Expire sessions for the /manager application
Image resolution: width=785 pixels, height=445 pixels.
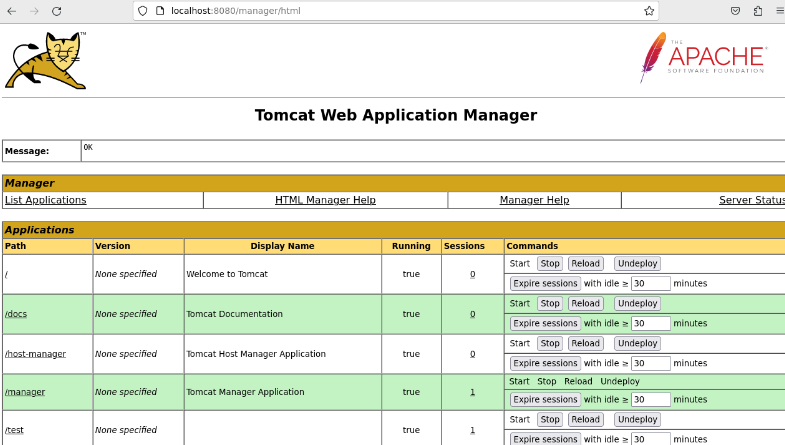(545, 399)
